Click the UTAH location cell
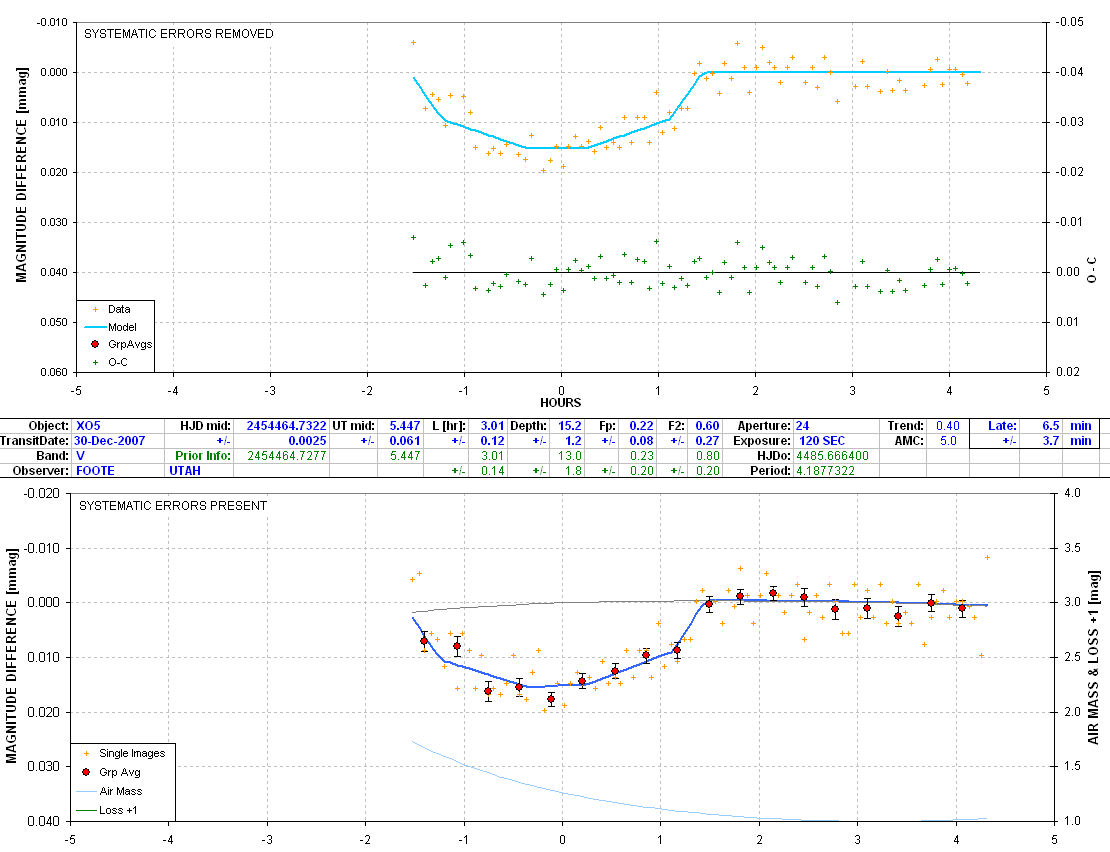The height and width of the screenshot is (852, 1110). pyautogui.click(x=185, y=471)
